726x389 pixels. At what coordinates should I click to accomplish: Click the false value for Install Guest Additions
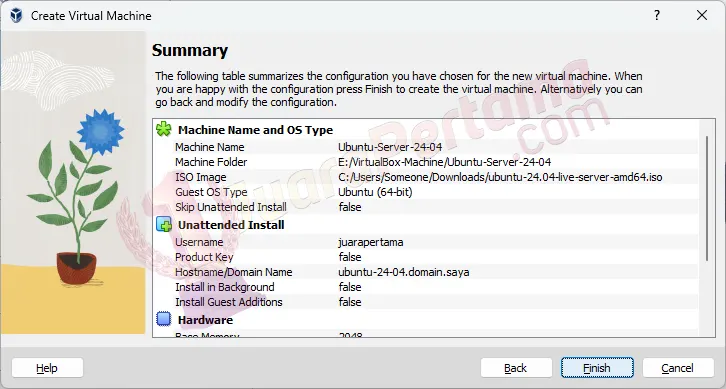tap(350, 302)
